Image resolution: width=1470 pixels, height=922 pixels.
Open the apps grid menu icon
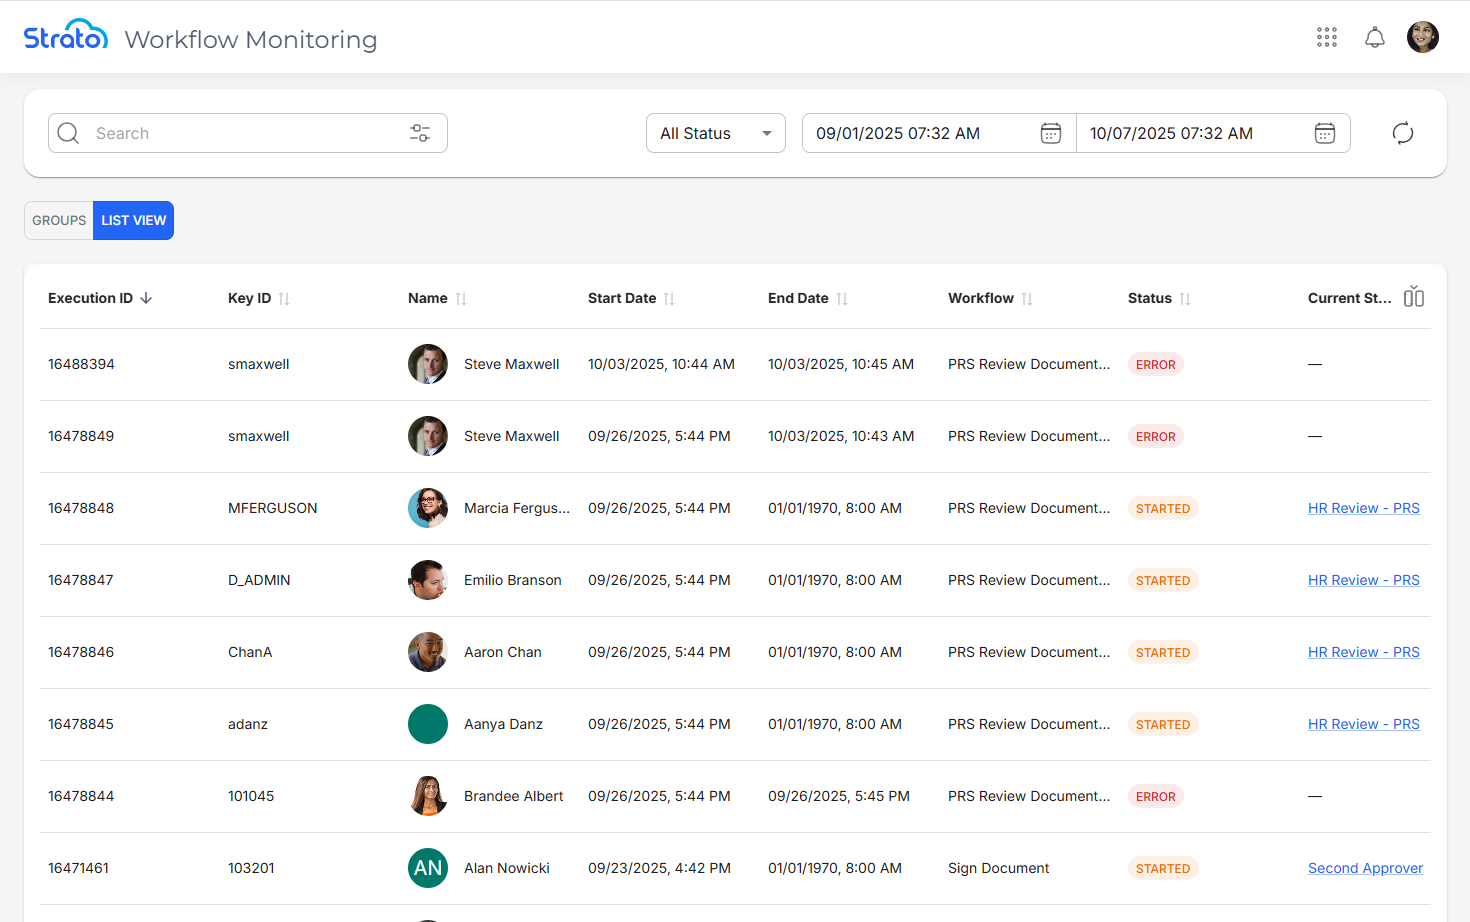point(1327,37)
